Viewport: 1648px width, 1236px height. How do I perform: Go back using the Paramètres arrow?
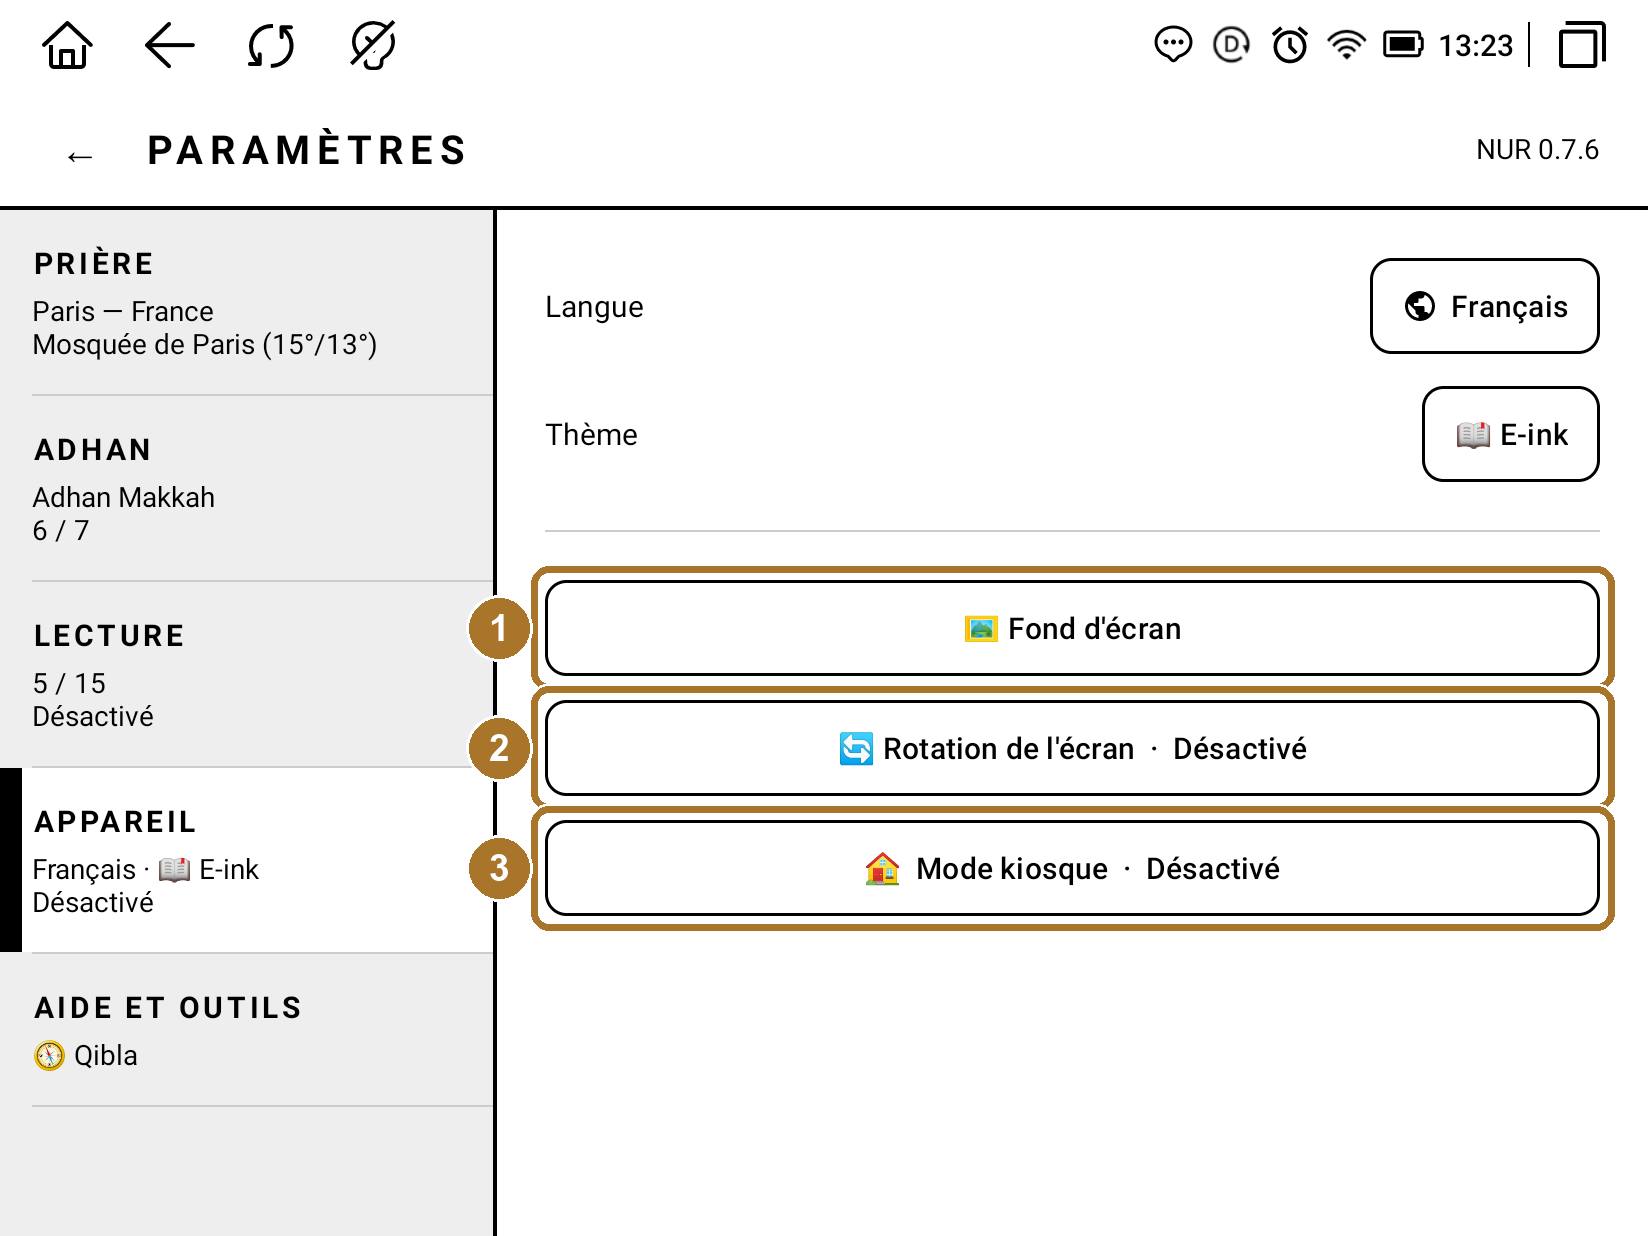[80, 157]
